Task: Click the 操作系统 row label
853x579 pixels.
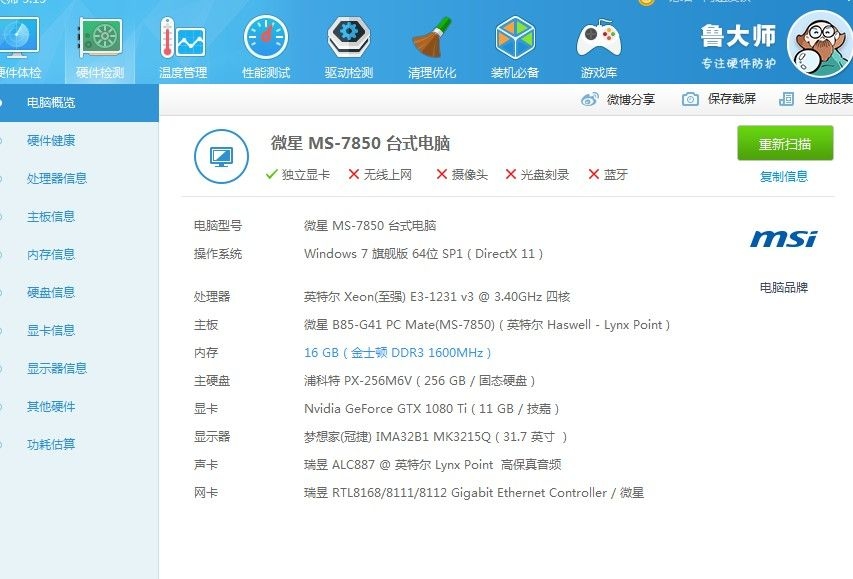Action: (218, 254)
